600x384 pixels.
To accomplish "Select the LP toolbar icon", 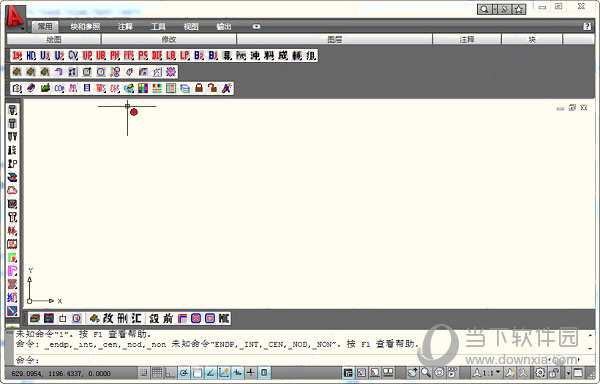I will point(185,56).
